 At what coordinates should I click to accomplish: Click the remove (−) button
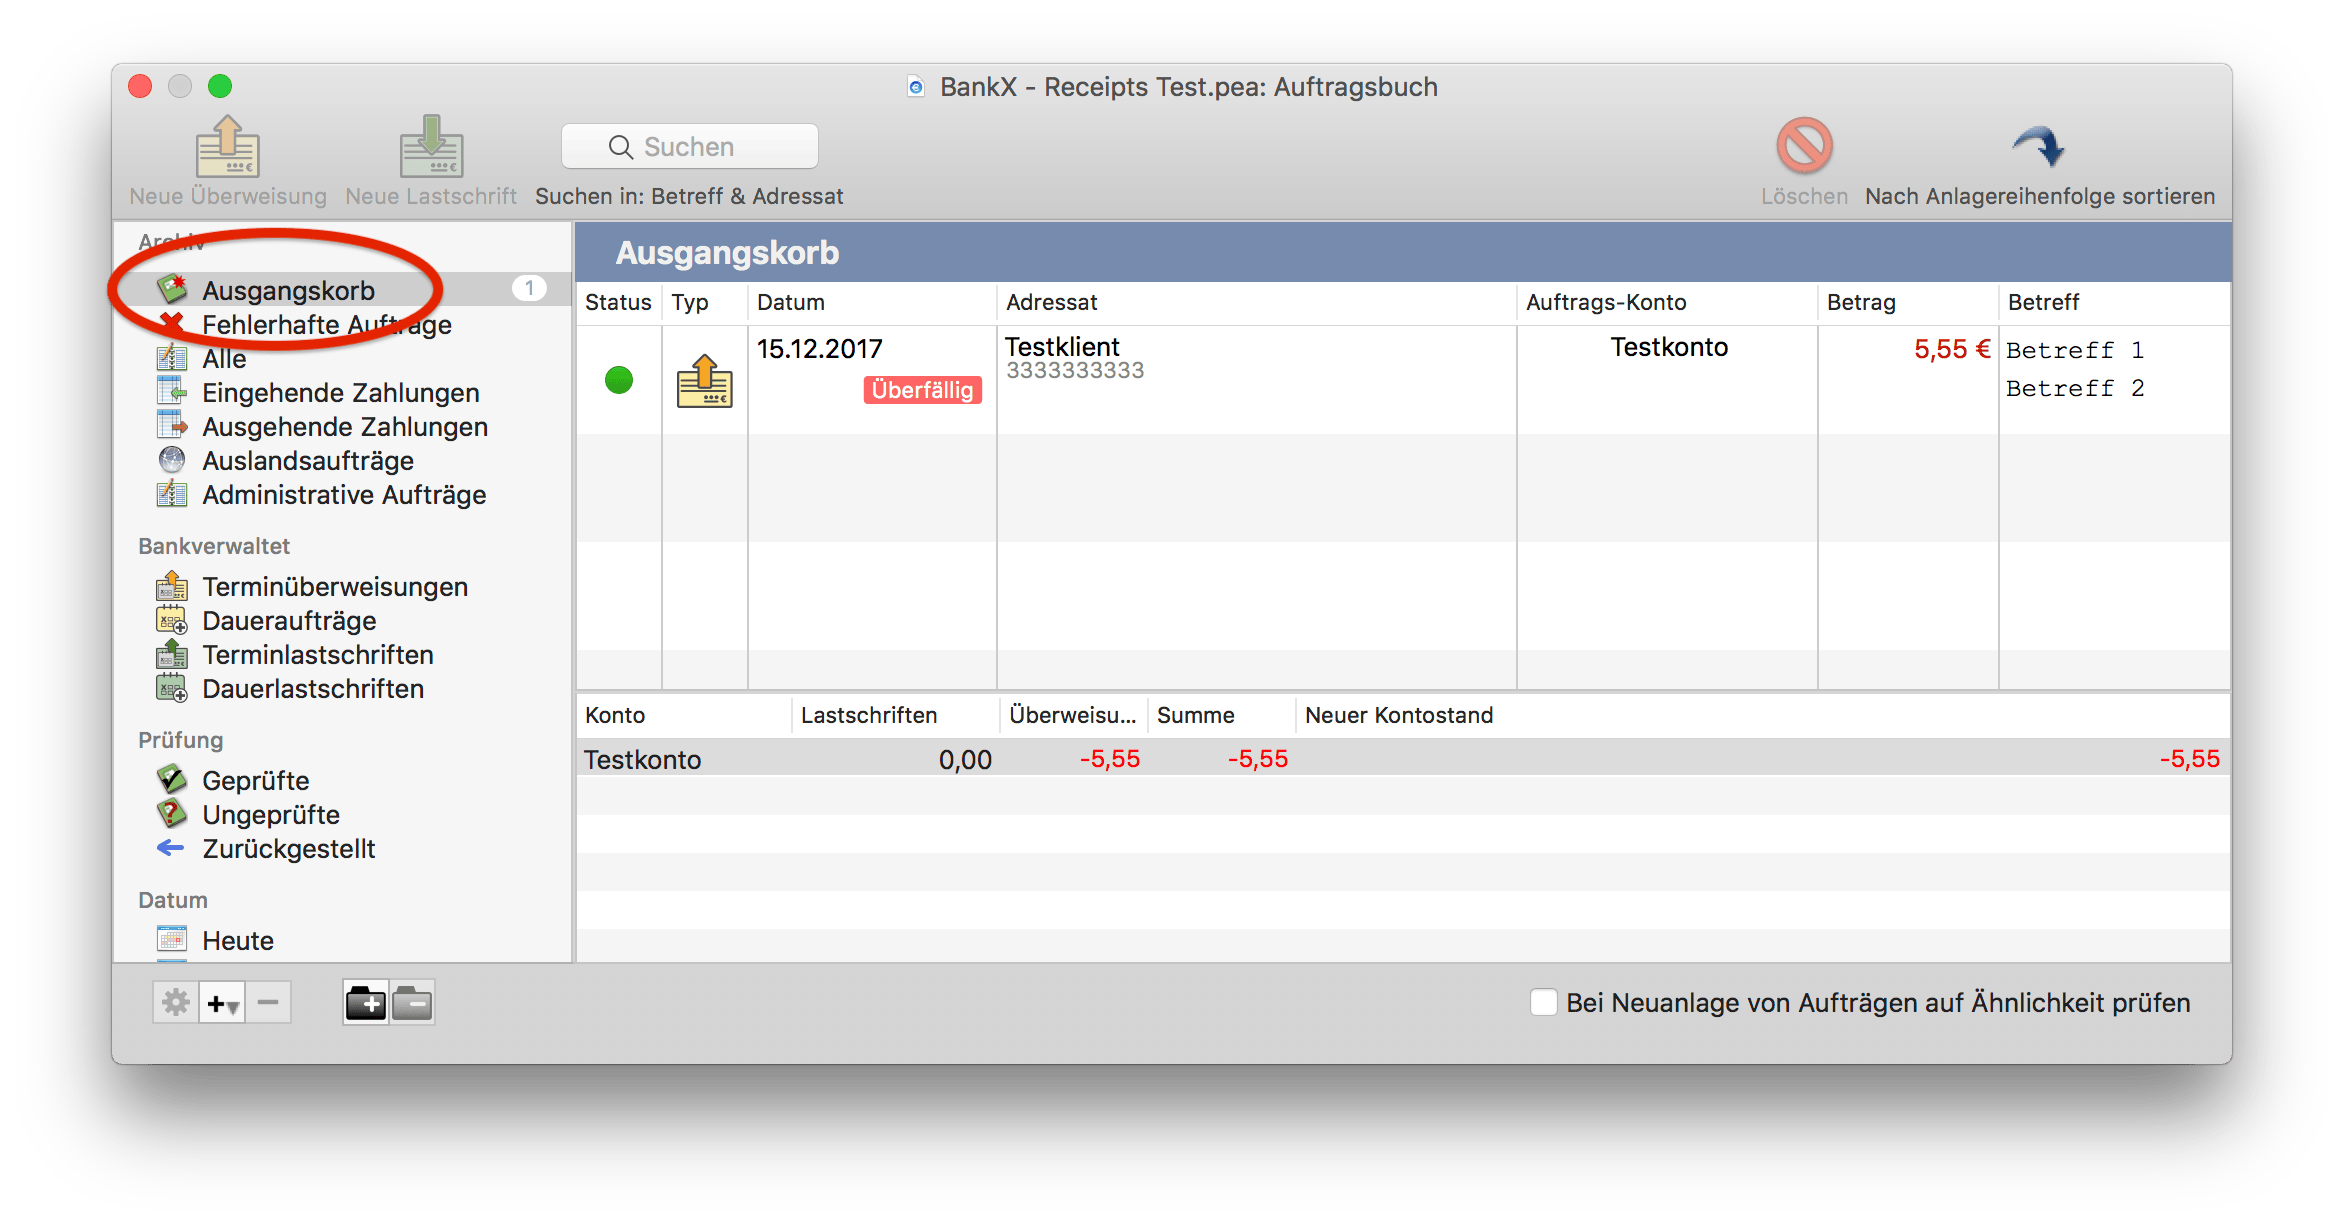pos(267,1001)
